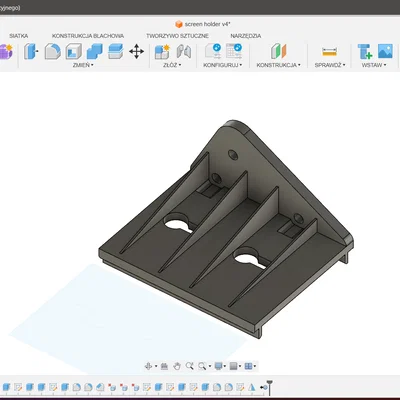The width and height of the screenshot is (400, 400).
Task: Switch to the TWORZYWO SZTUCZNE tab
Action: click(177, 36)
